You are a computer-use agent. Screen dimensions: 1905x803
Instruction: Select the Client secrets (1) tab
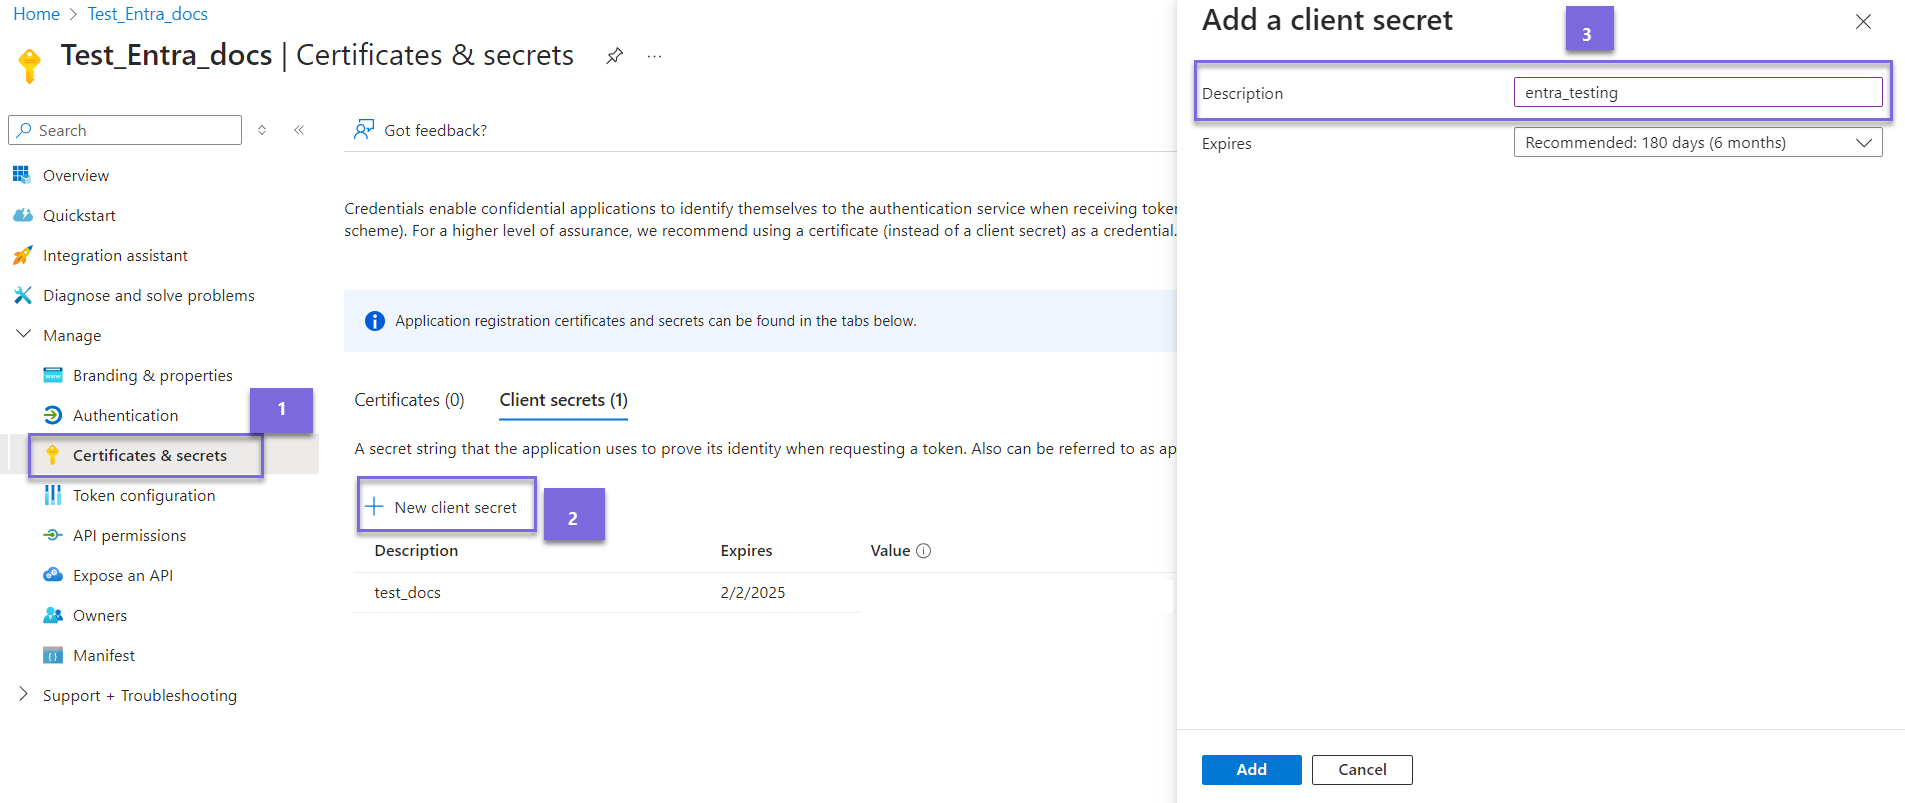(563, 400)
